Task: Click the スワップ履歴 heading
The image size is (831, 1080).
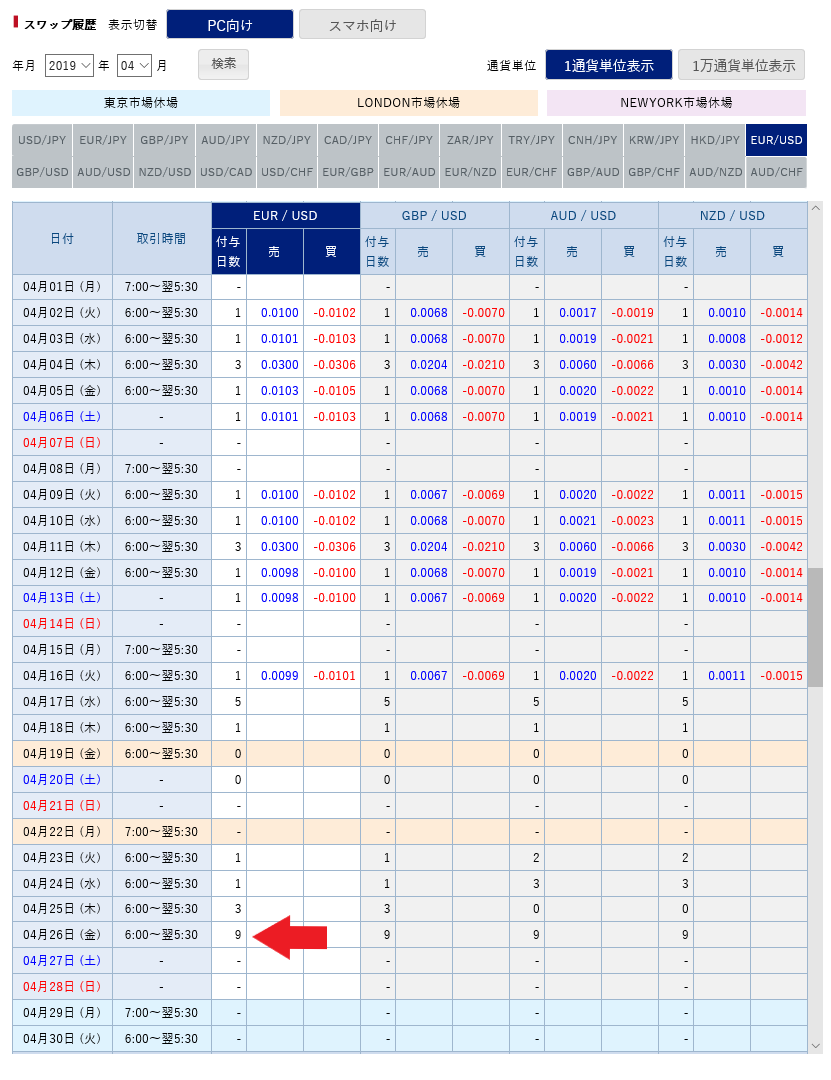Action: click(x=60, y=25)
